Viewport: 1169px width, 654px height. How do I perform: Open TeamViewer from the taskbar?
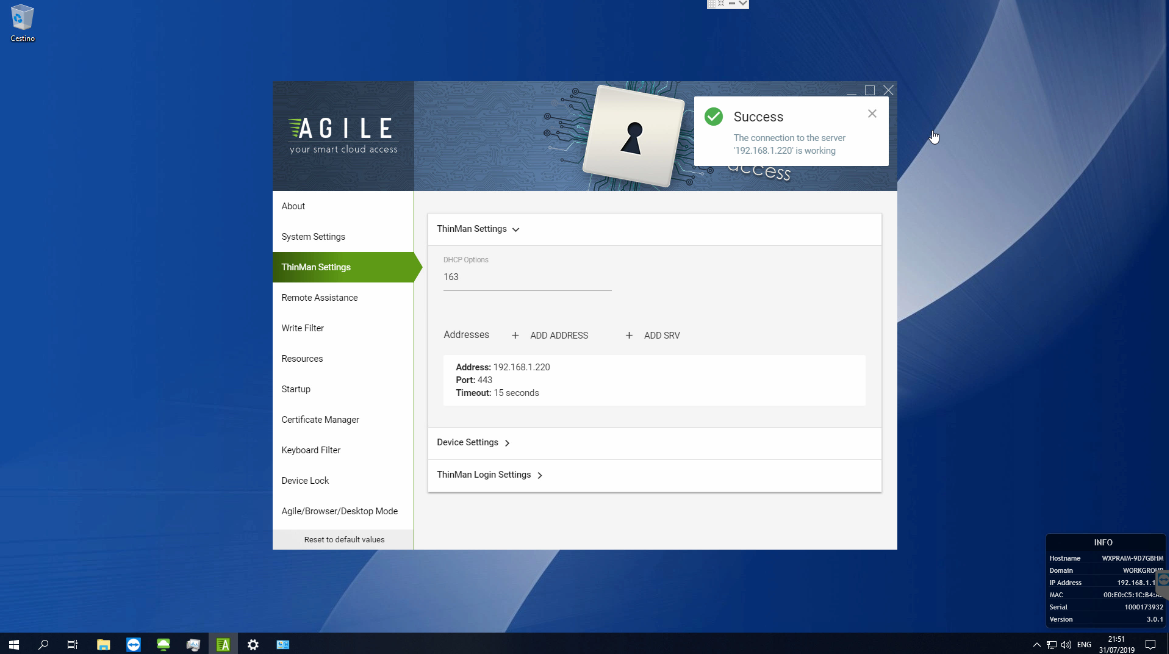pyautogui.click(x=133, y=644)
